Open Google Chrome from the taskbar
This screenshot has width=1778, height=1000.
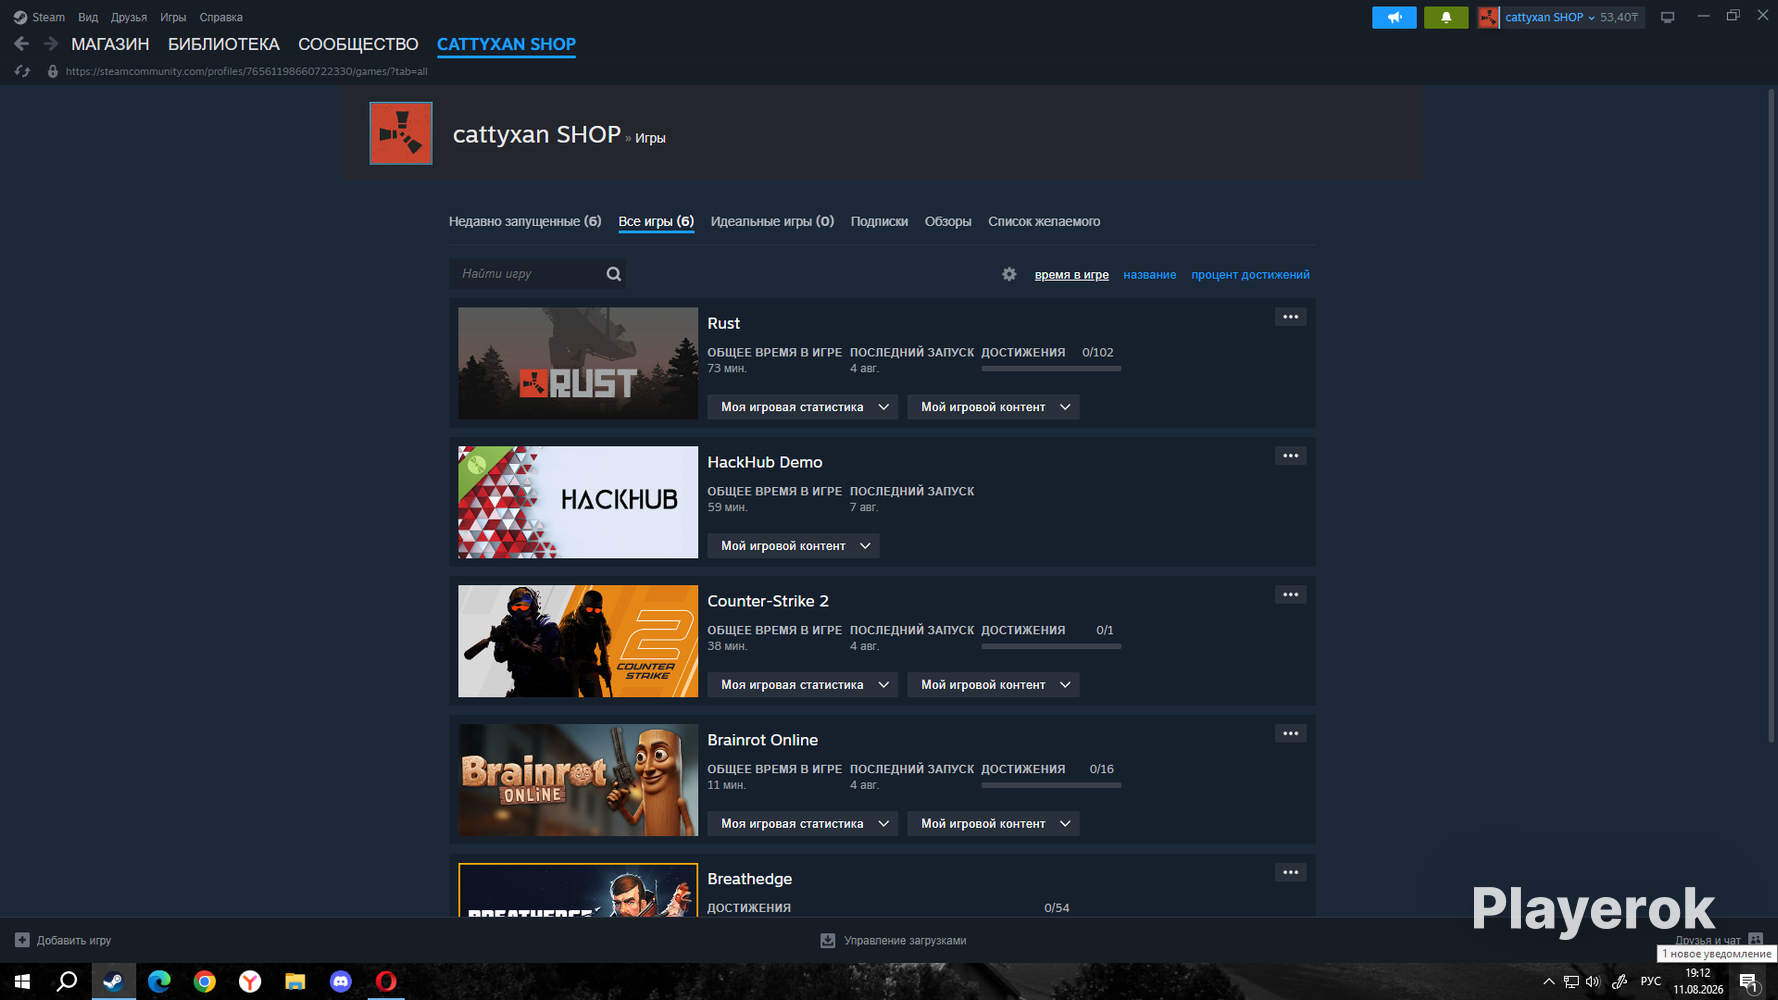pyautogui.click(x=204, y=982)
